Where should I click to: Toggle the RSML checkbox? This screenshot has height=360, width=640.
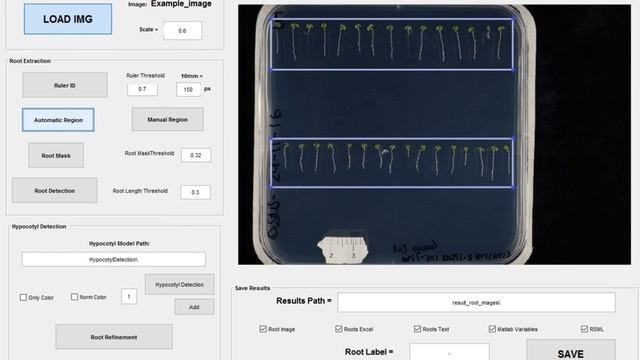(584, 329)
